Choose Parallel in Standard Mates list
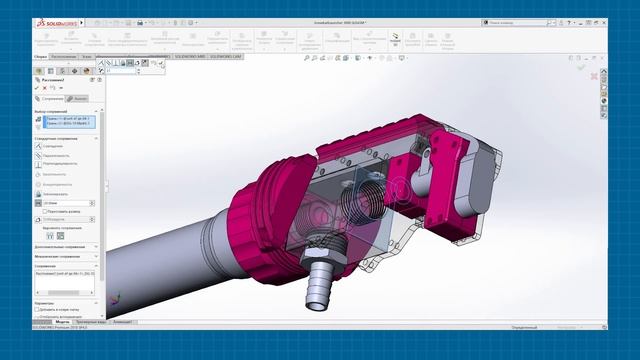Viewport: 640px width, 360px height. coord(56,156)
